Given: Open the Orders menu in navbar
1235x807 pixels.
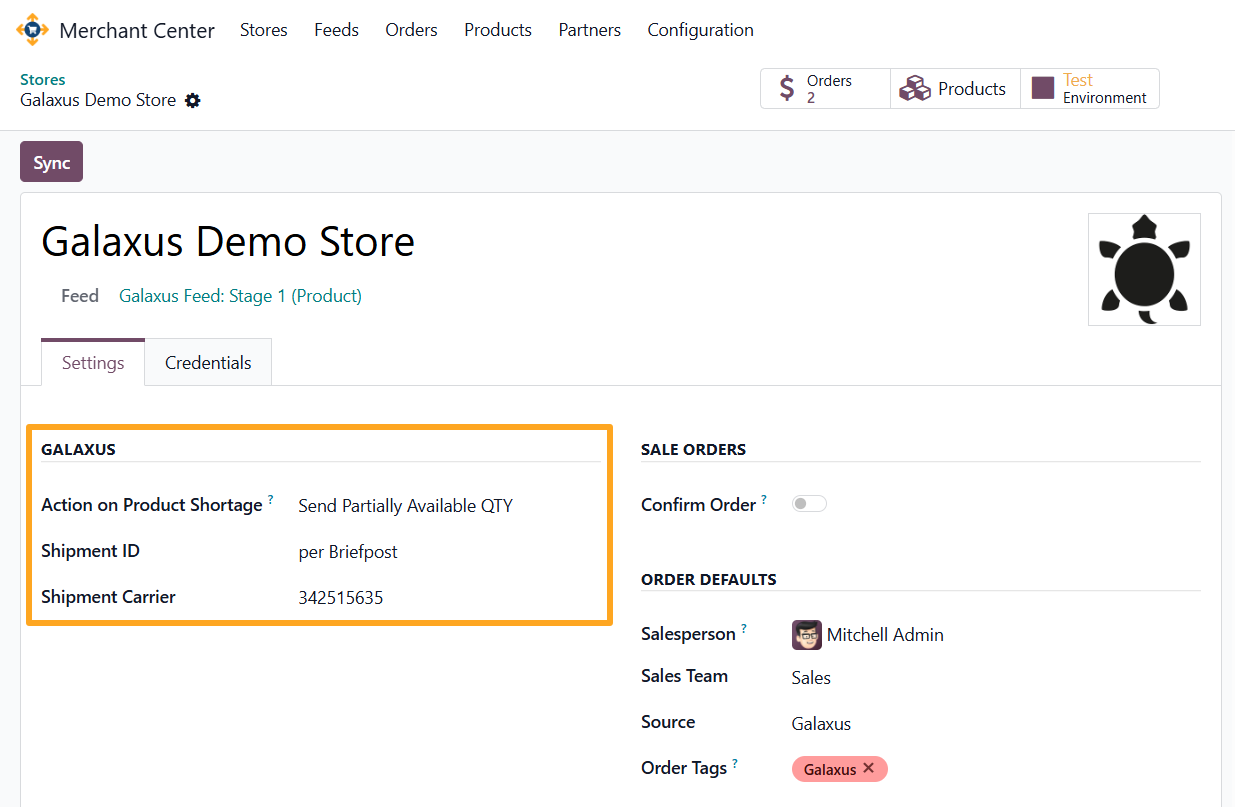Looking at the screenshot, I should (x=411, y=30).
